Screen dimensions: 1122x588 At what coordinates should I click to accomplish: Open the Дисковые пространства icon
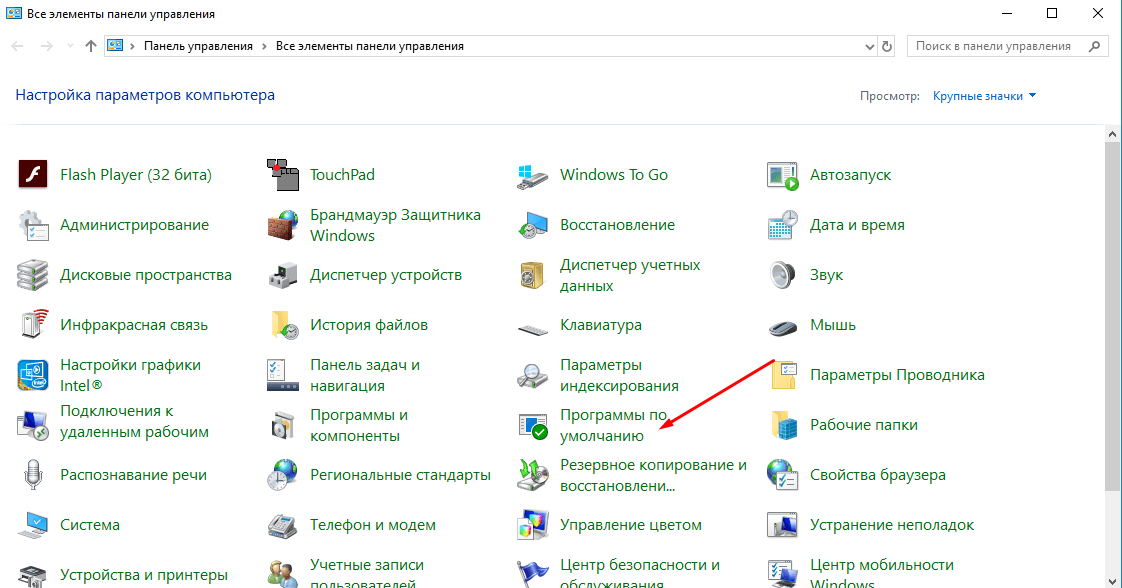[33, 275]
